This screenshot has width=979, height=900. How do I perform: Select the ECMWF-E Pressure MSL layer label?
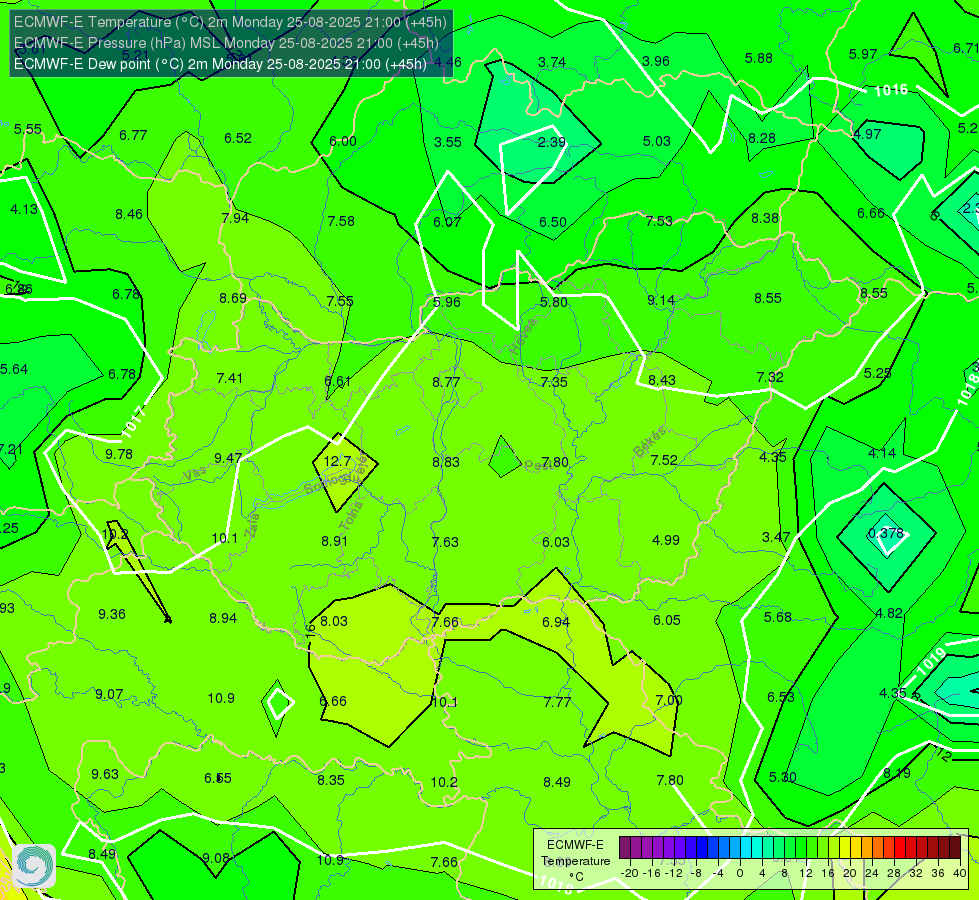point(226,43)
